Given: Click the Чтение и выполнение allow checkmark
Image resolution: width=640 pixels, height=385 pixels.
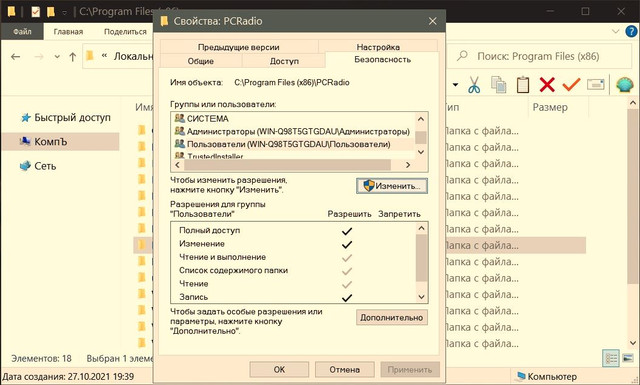Looking at the screenshot, I should pyautogui.click(x=347, y=258).
